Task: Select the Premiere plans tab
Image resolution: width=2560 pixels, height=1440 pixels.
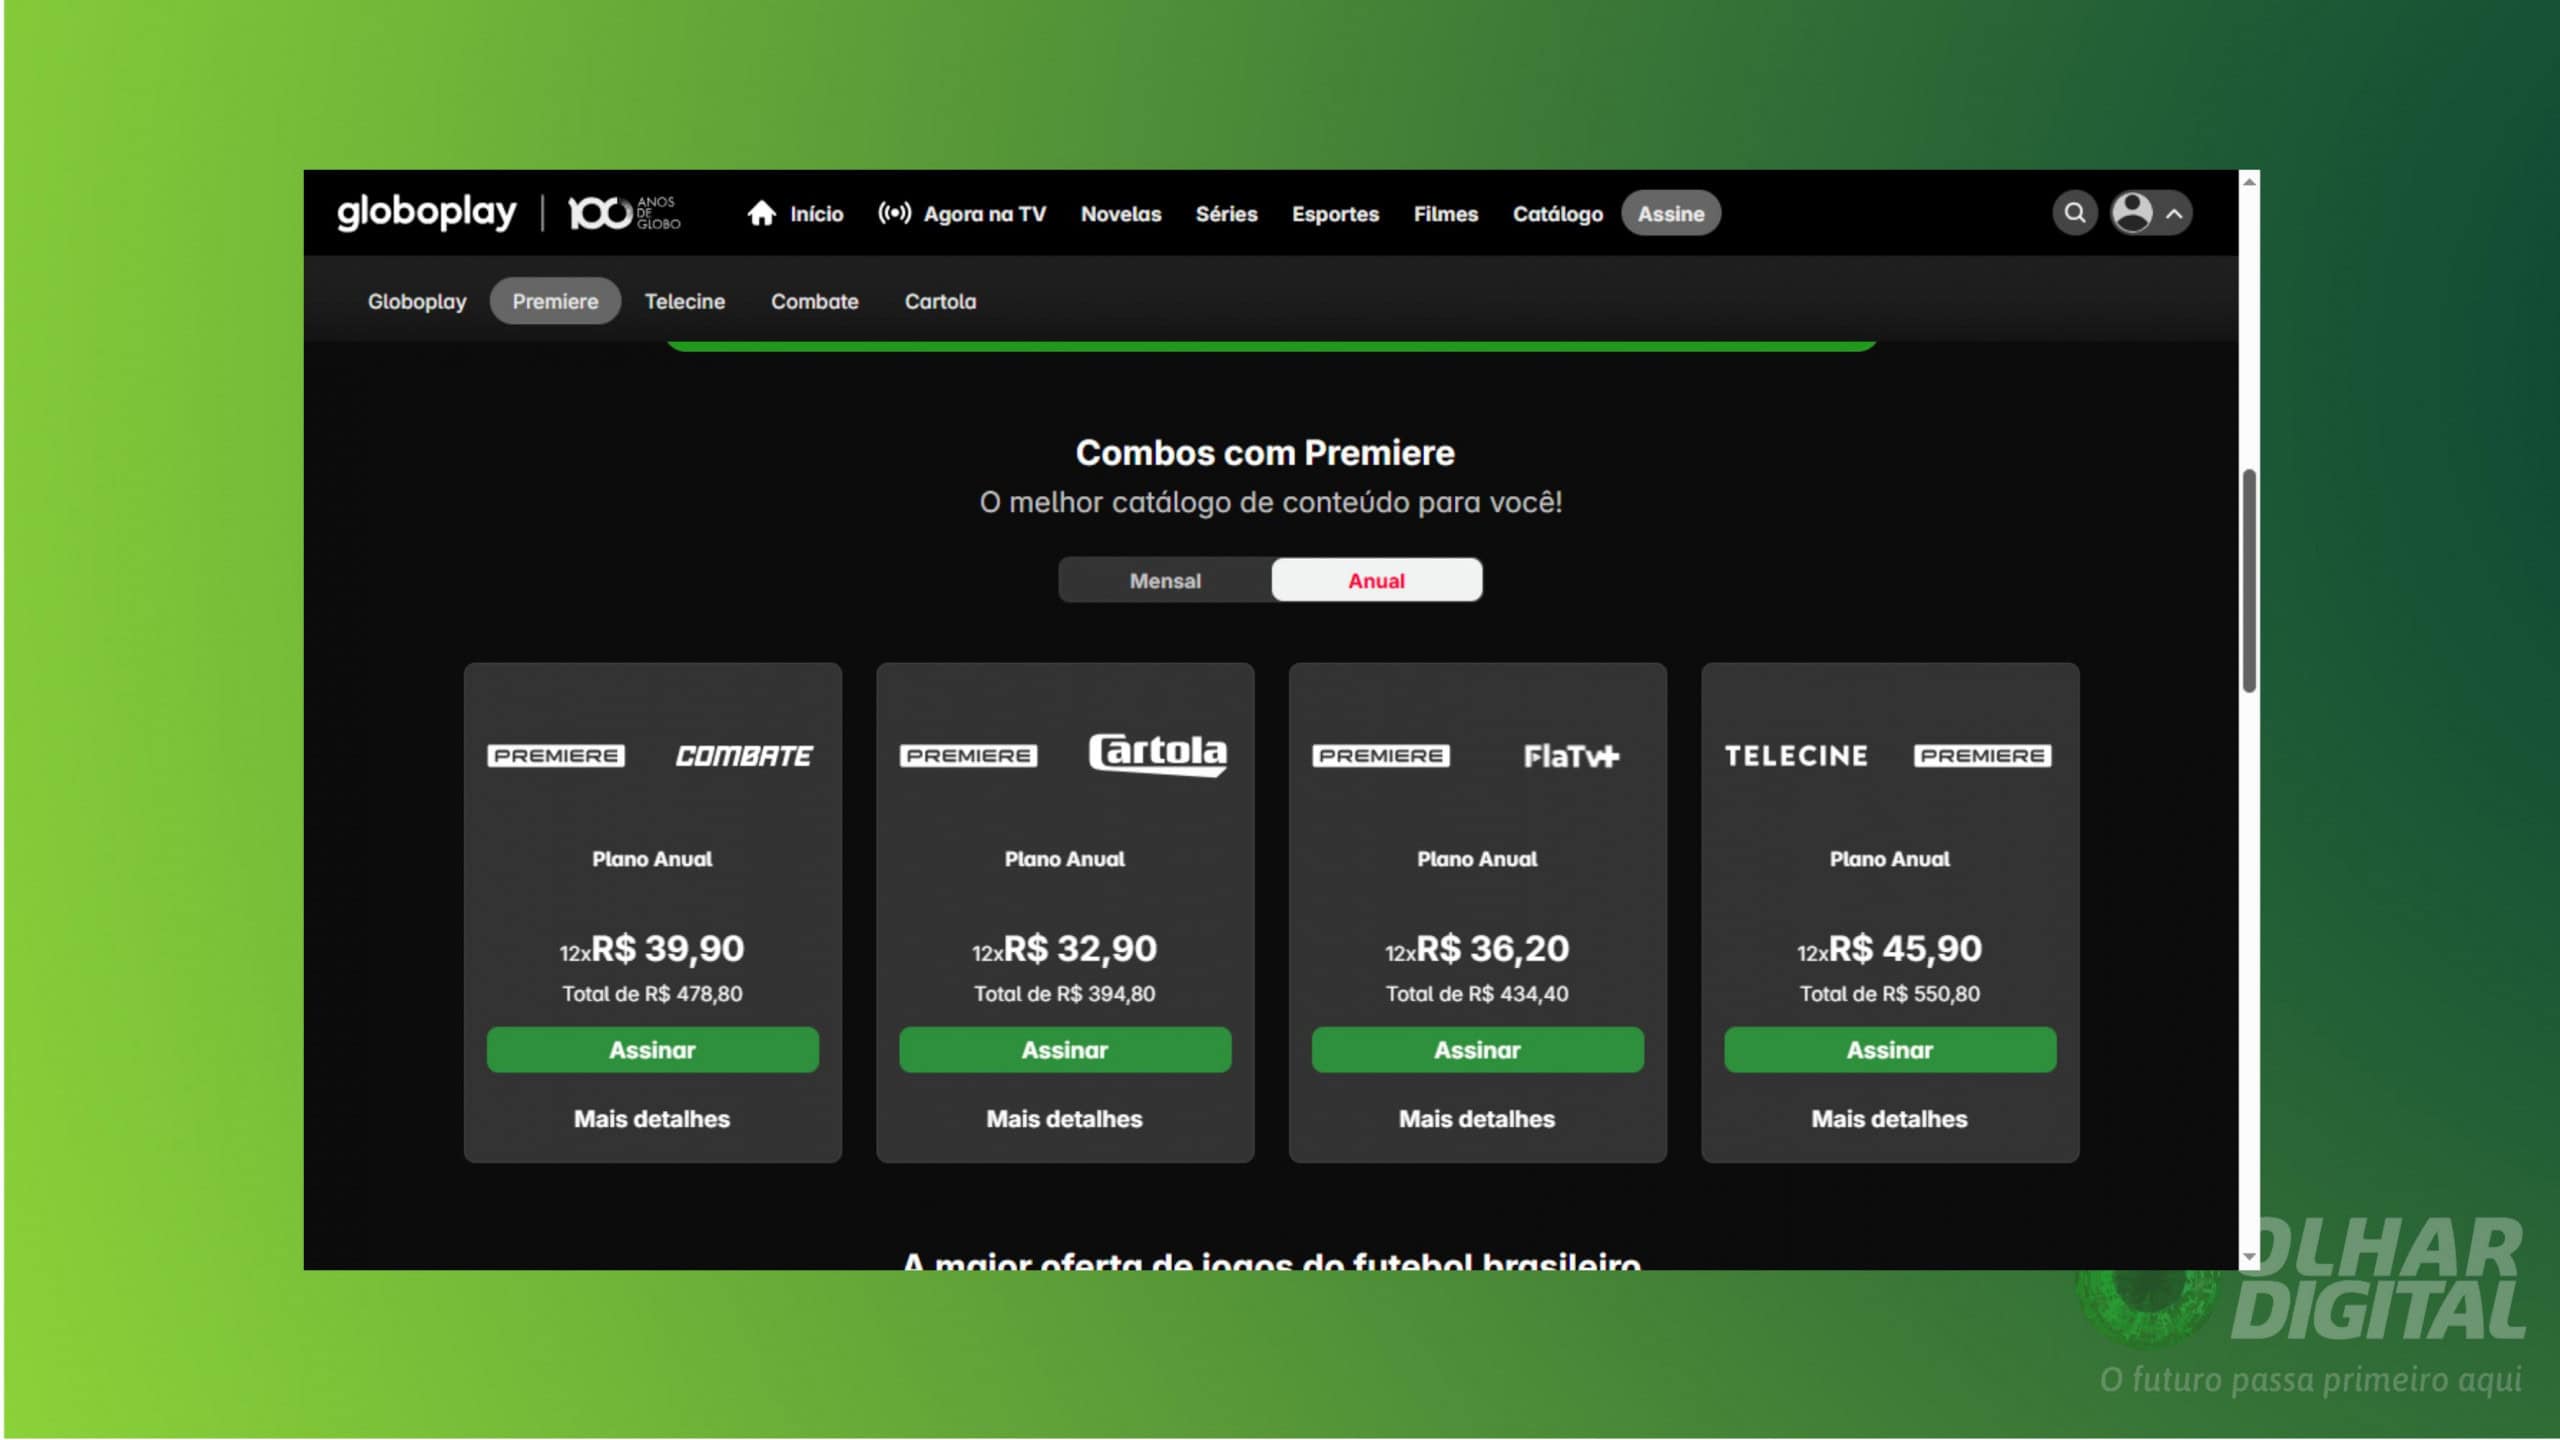Action: coord(555,301)
